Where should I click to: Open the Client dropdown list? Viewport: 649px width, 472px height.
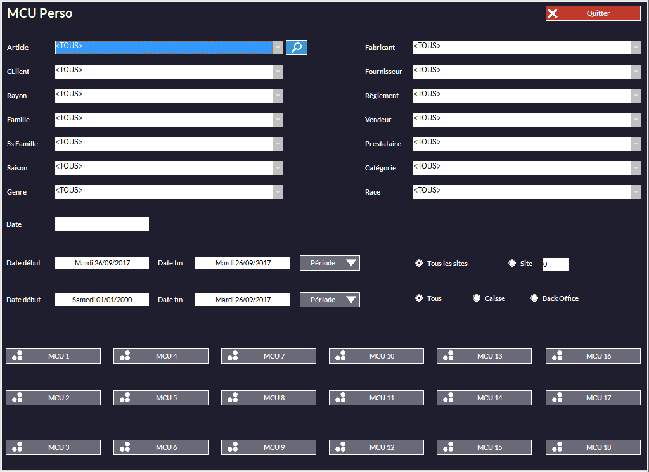(x=278, y=71)
